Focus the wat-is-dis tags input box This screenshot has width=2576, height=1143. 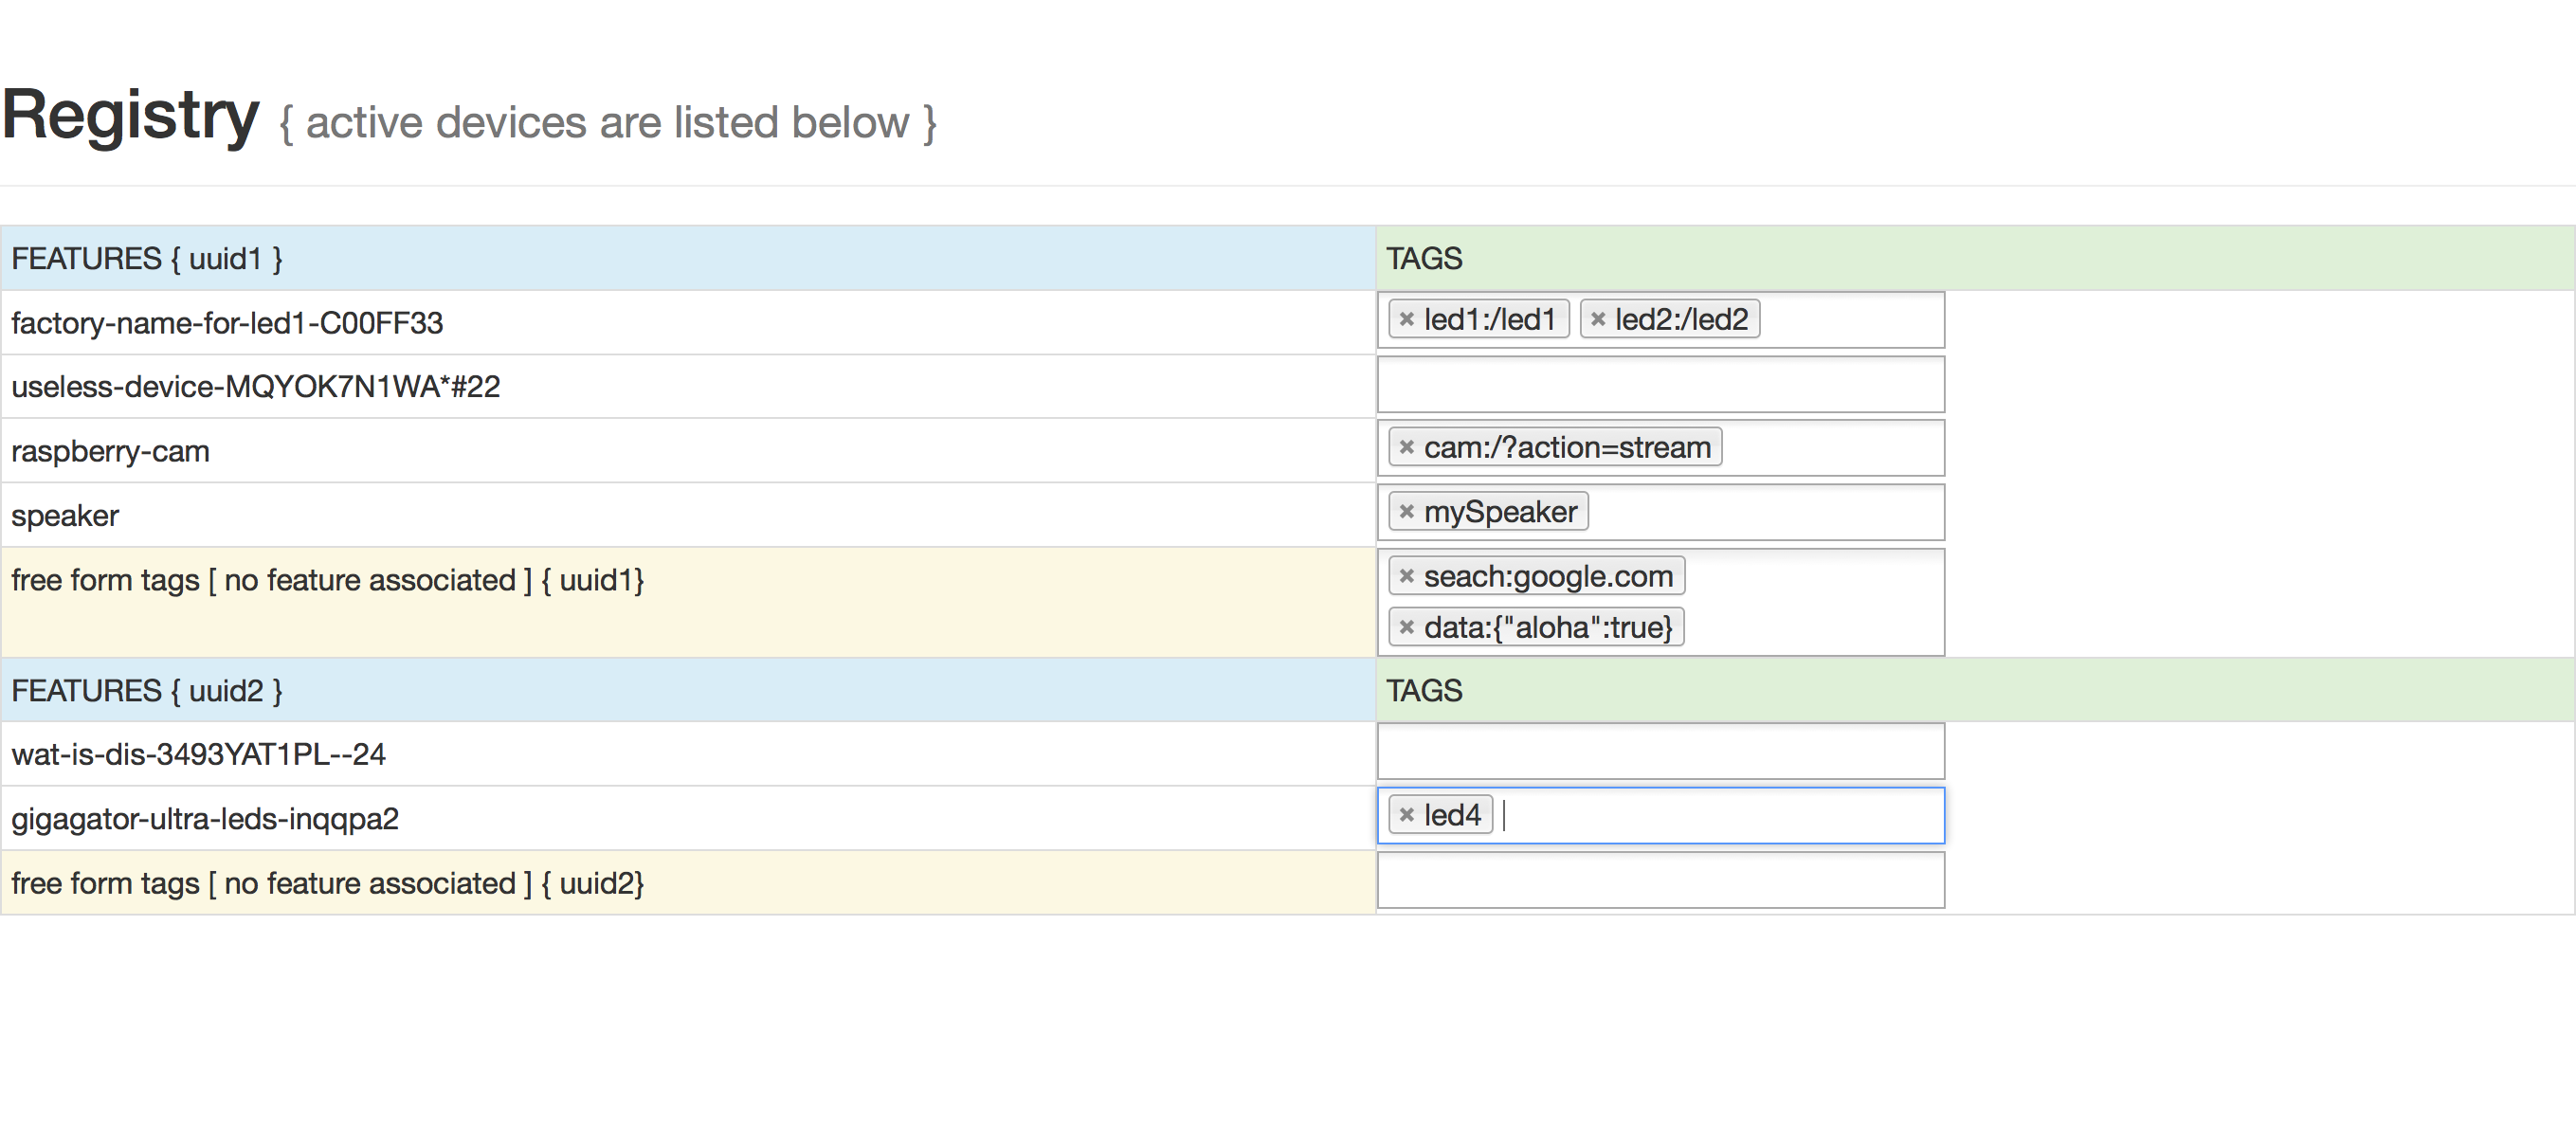point(1660,751)
